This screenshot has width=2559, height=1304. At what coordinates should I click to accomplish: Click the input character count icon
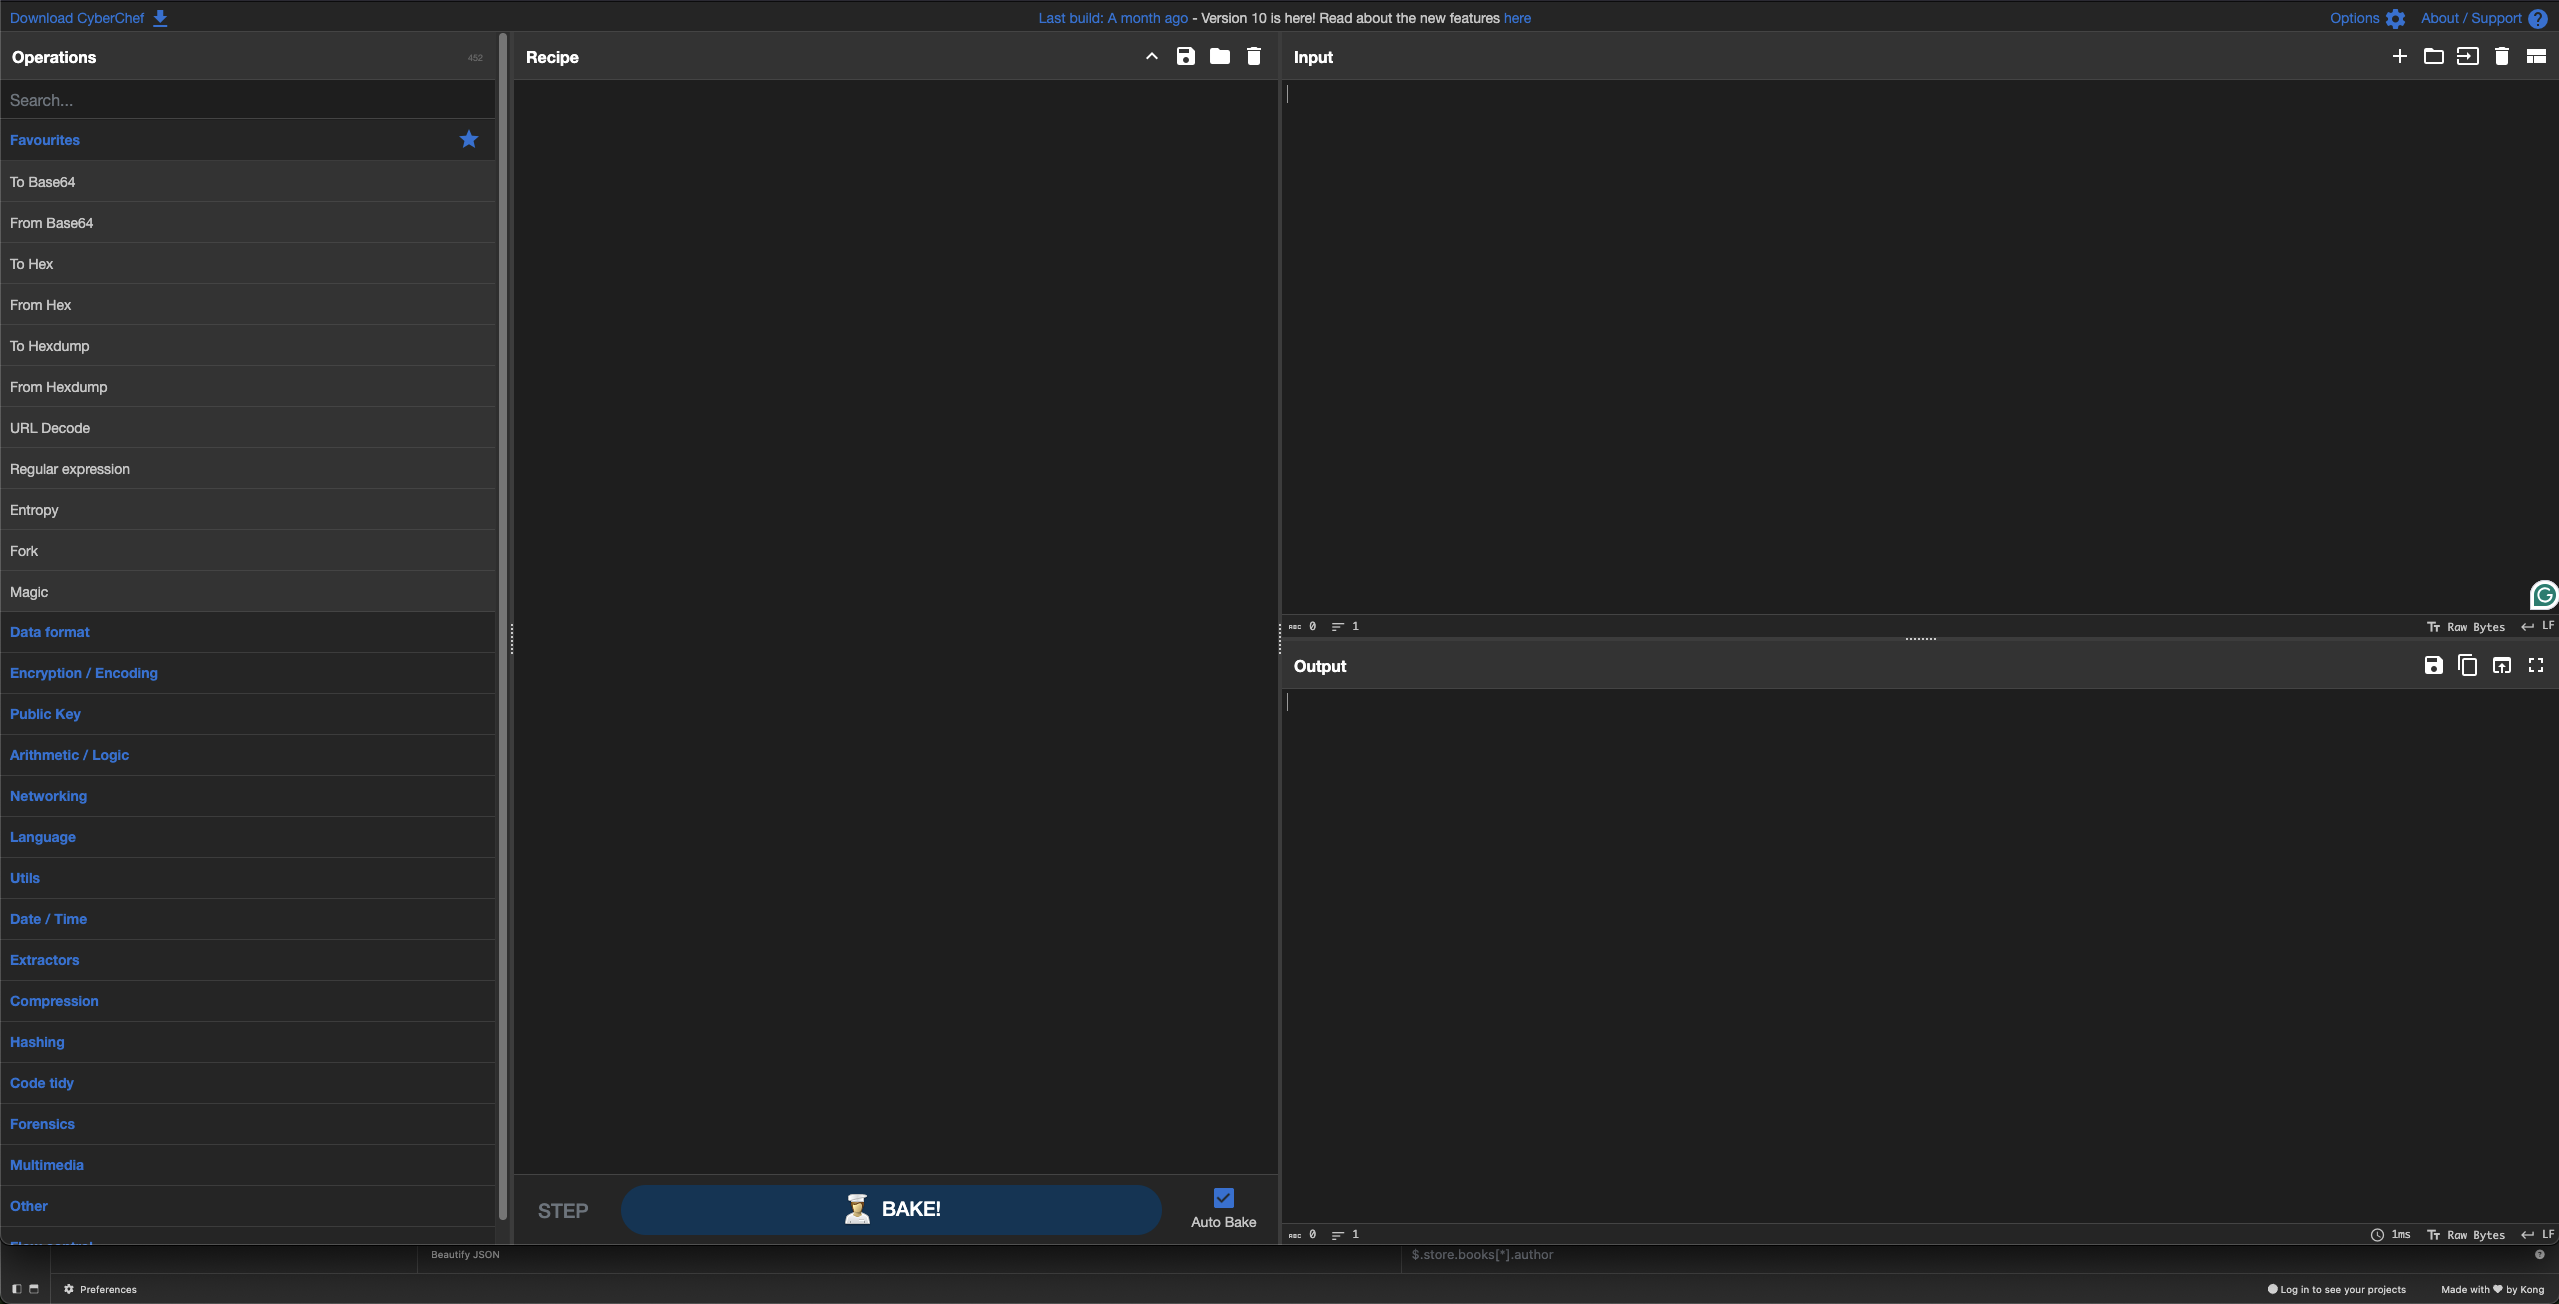(1295, 627)
